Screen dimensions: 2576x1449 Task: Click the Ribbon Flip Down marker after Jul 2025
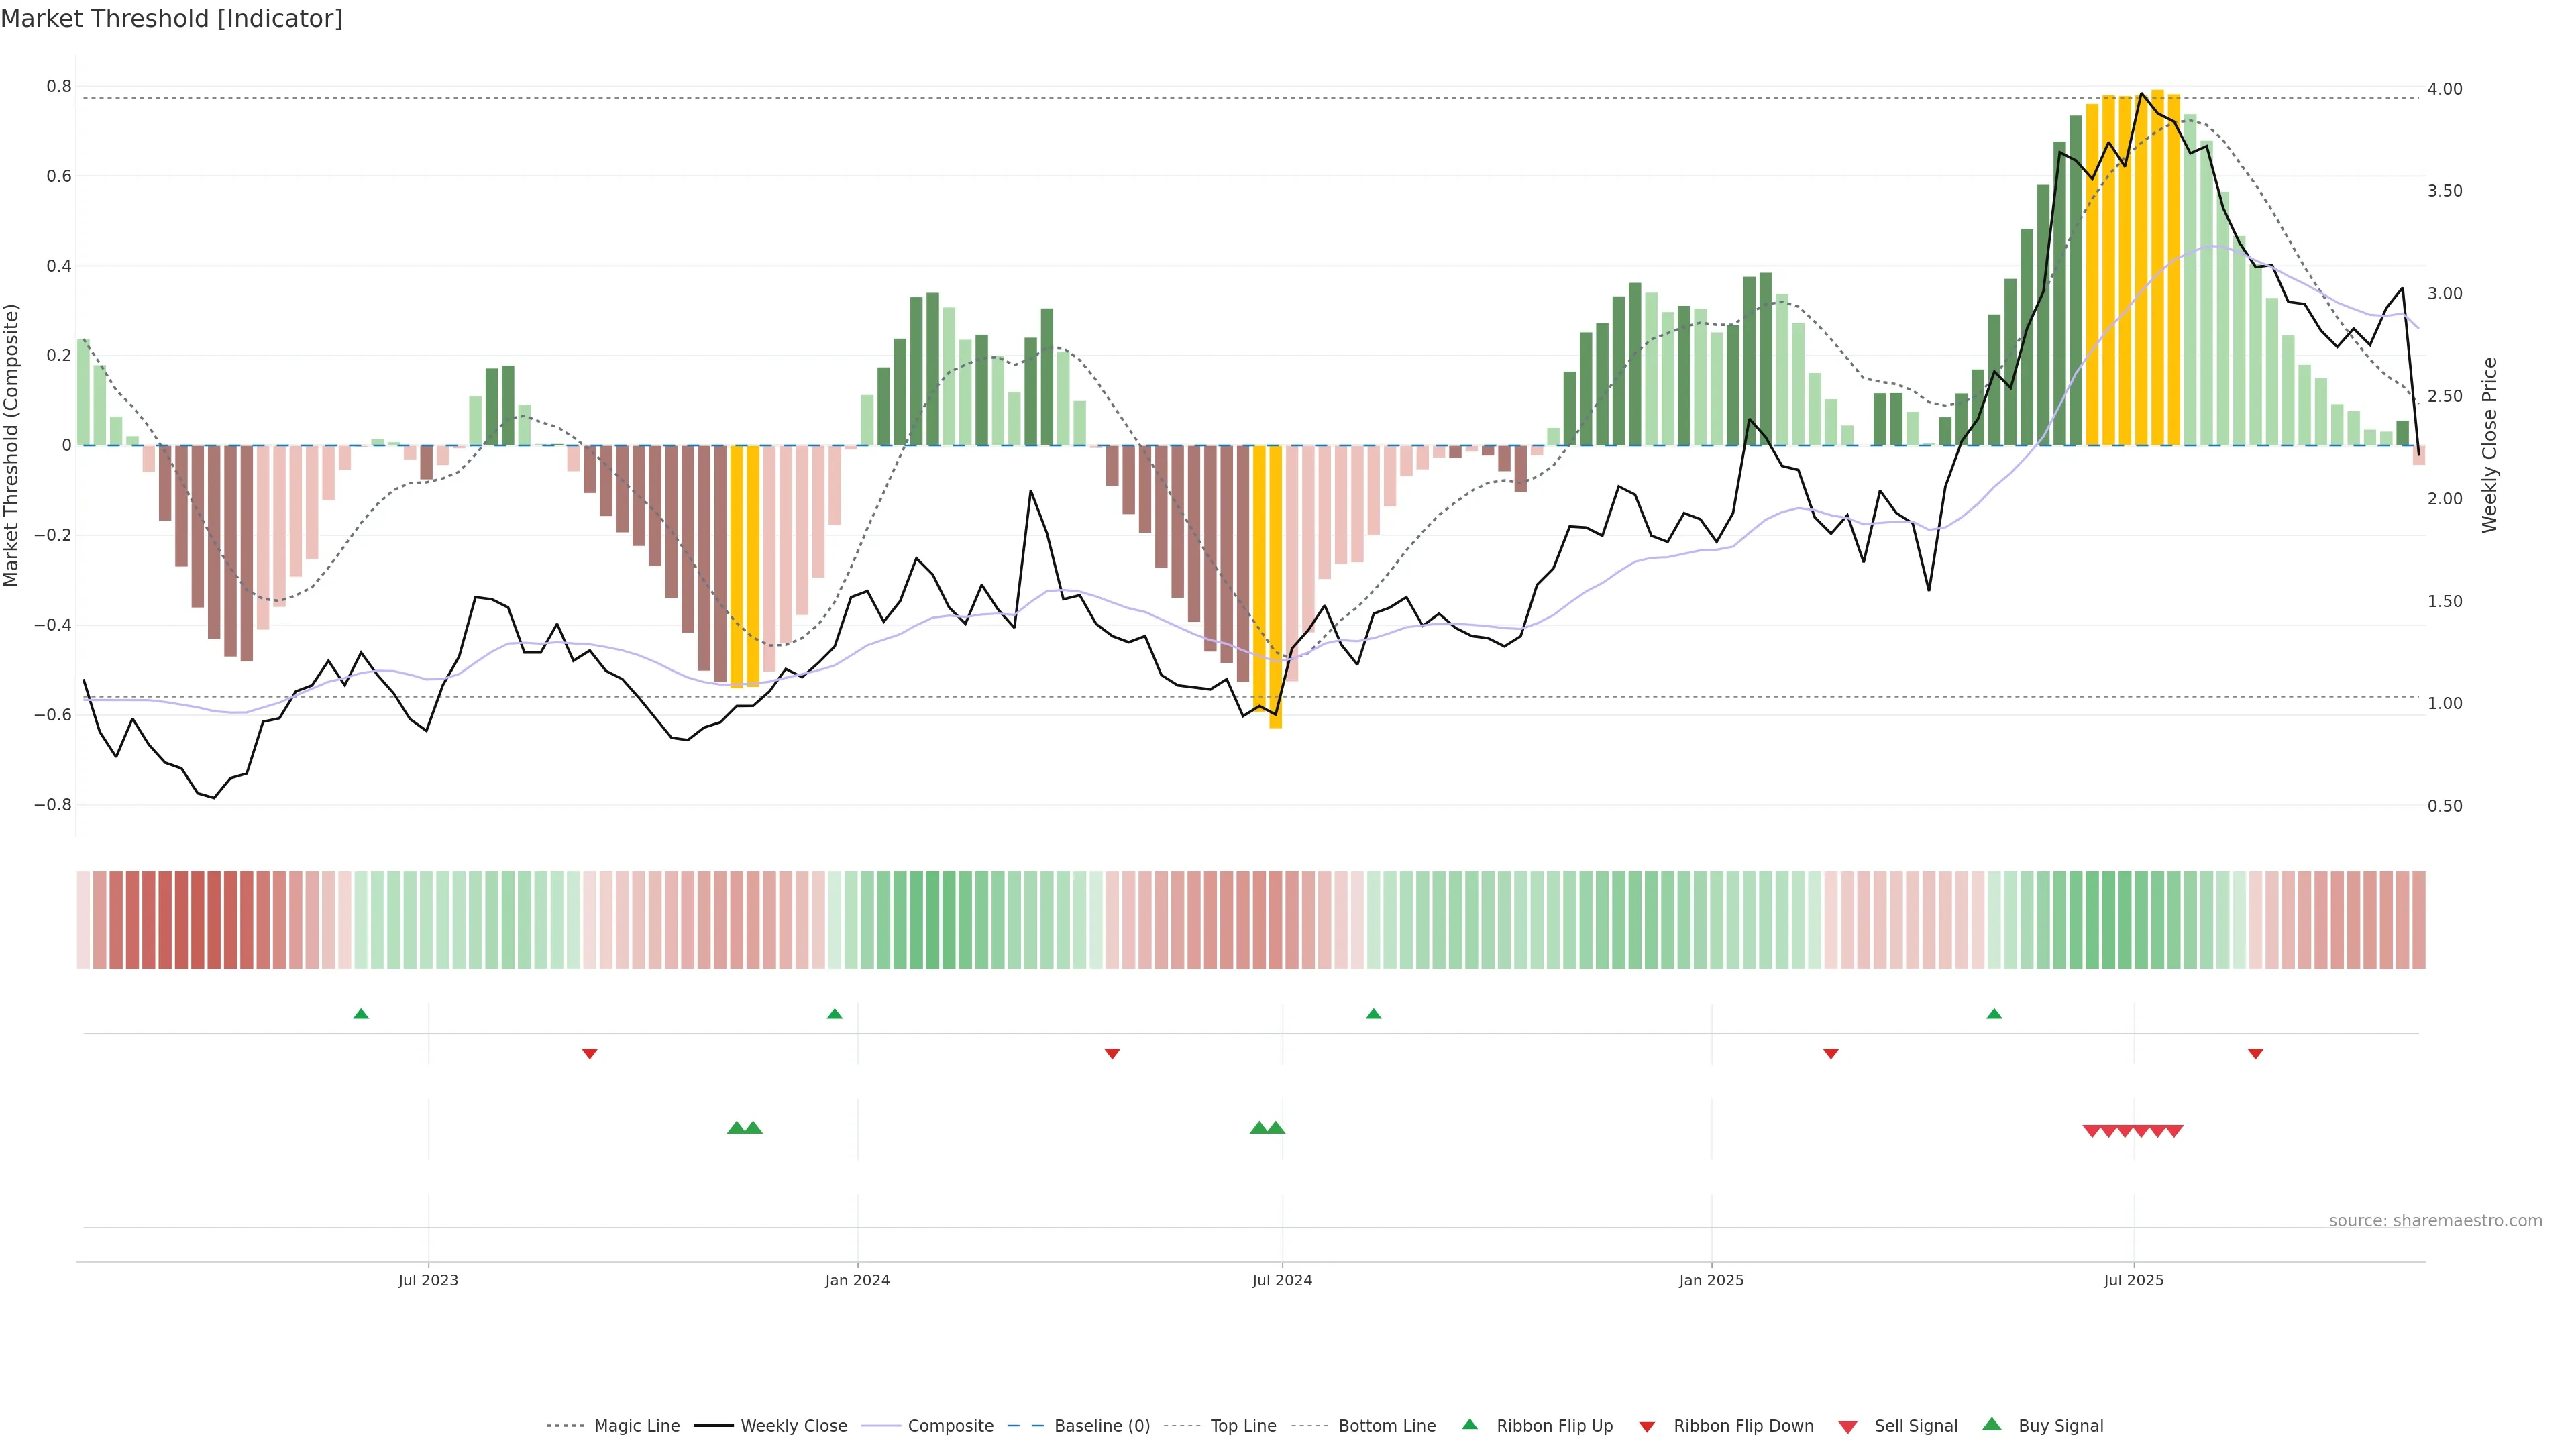pyautogui.click(x=2255, y=1054)
